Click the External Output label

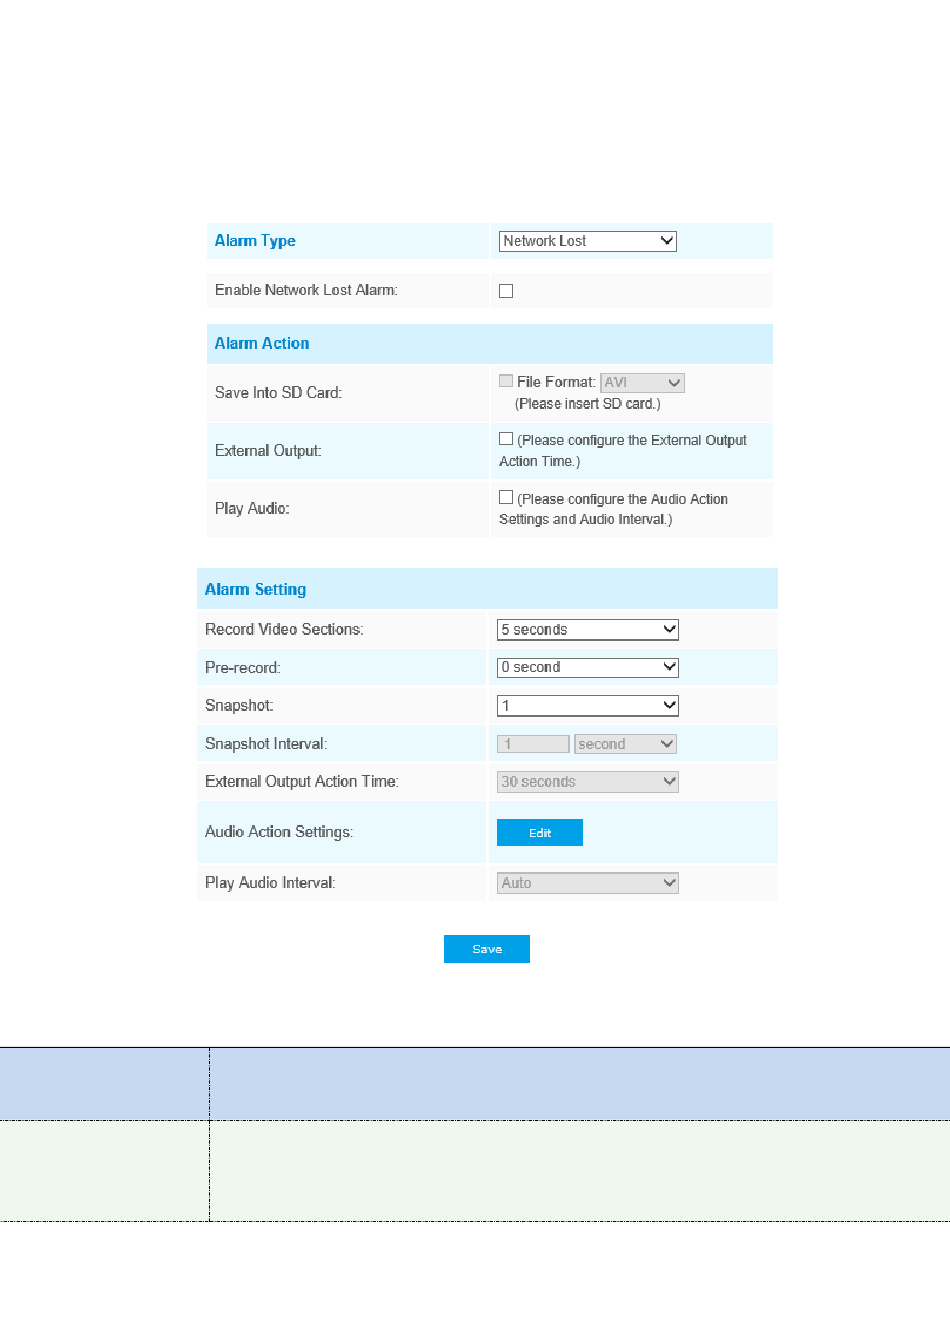(268, 451)
